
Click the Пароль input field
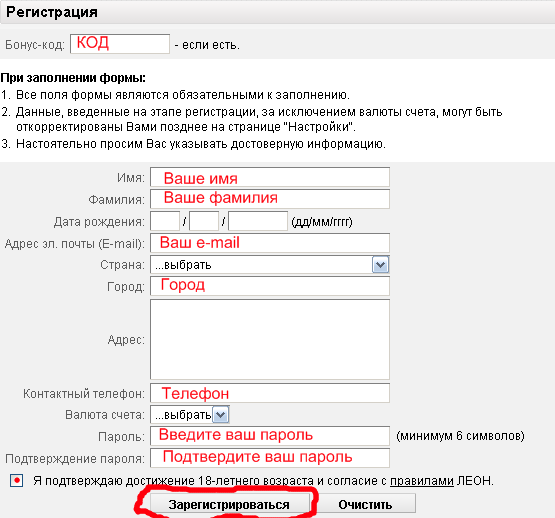point(270,436)
